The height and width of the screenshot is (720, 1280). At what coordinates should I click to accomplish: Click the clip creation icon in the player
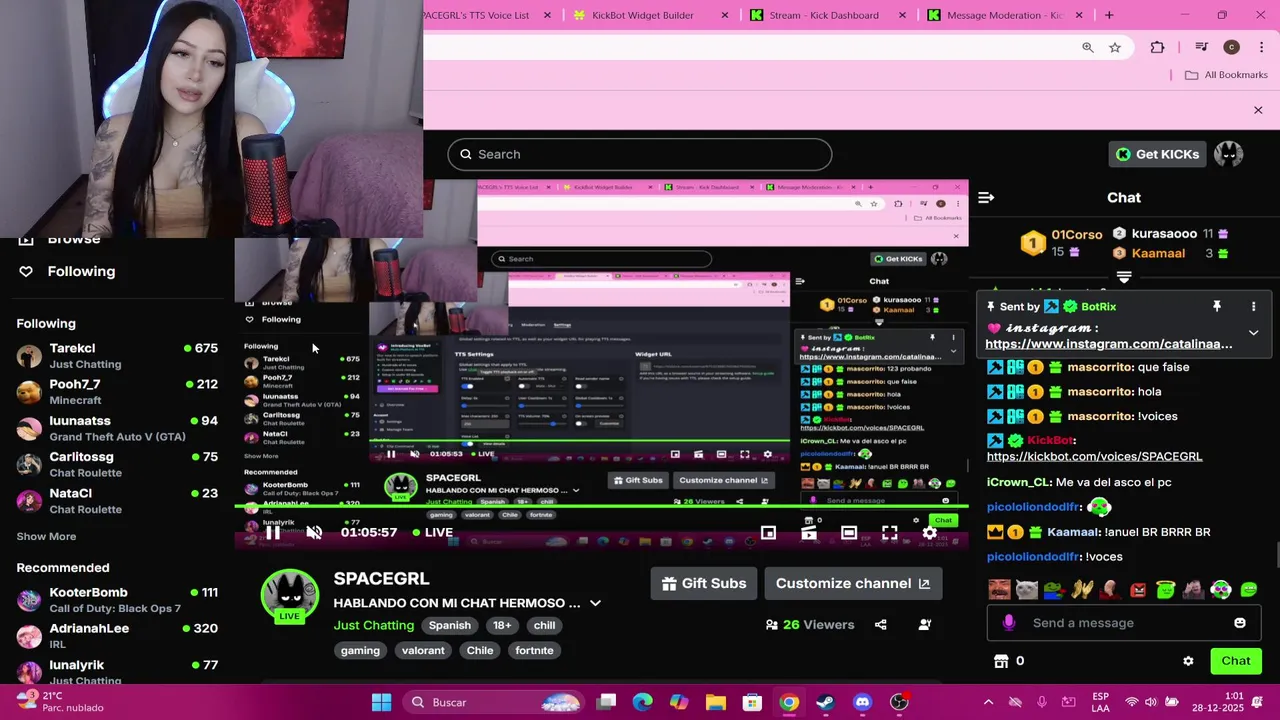pyautogui.click(x=809, y=533)
